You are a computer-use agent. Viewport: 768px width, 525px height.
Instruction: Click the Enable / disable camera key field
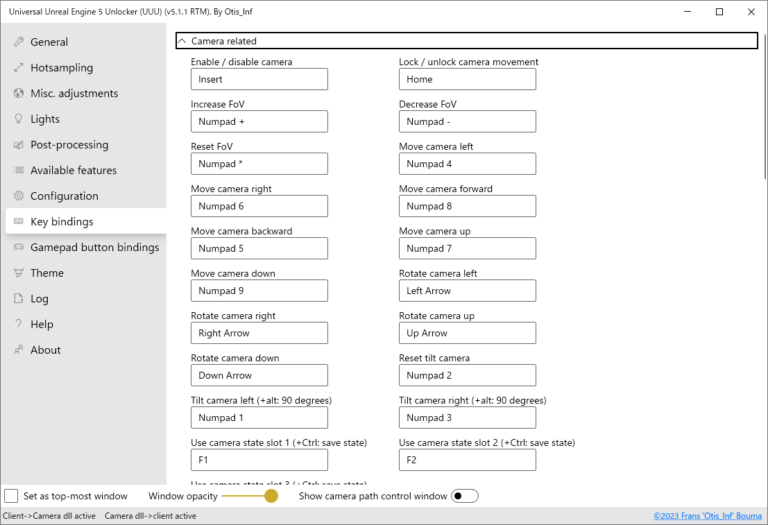[x=259, y=79]
